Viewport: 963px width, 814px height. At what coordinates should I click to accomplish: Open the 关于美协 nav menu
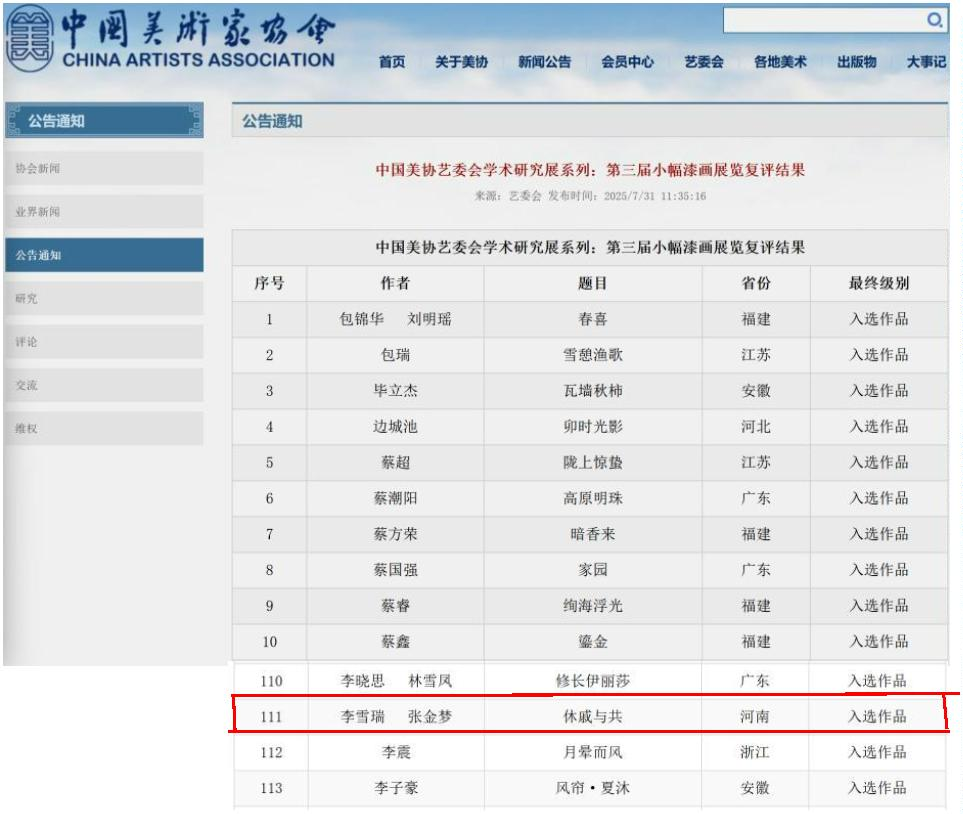461,62
